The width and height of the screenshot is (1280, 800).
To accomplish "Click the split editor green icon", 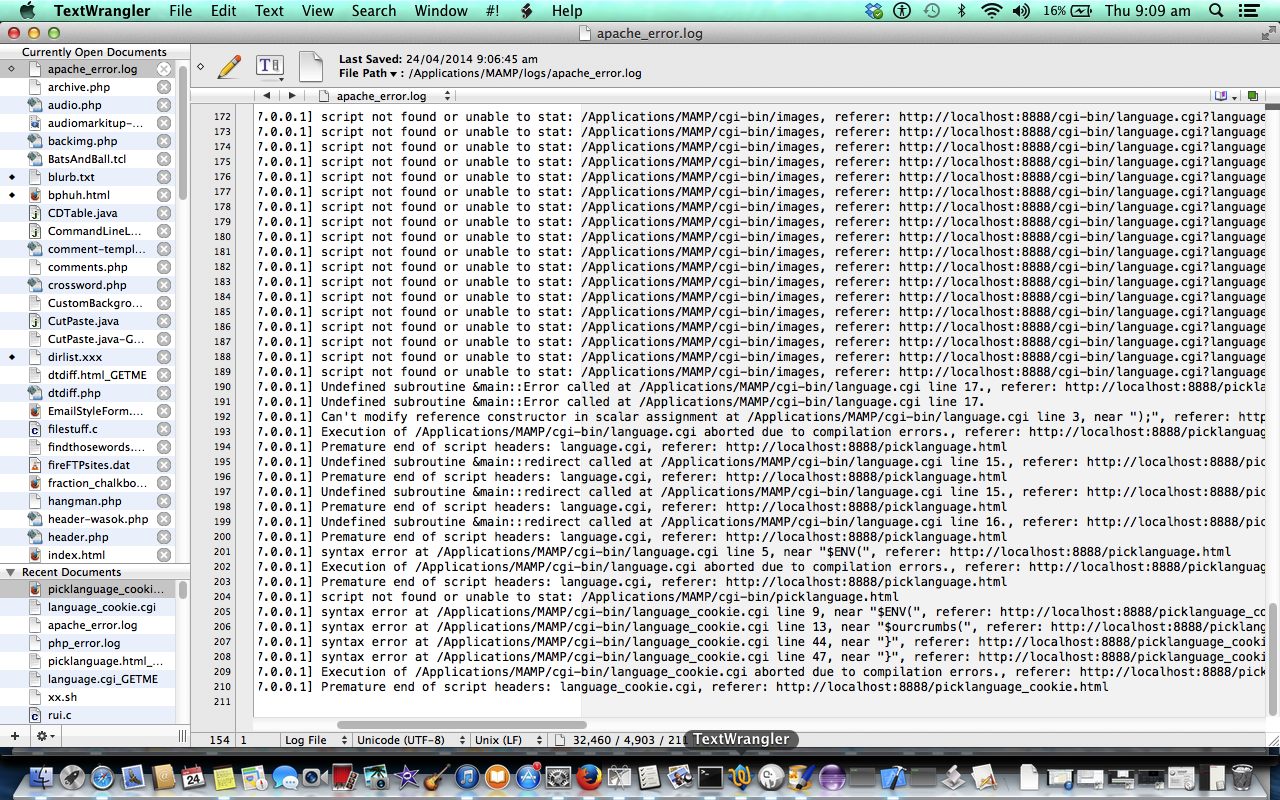I will pyautogui.click(x=1252, y=96).
